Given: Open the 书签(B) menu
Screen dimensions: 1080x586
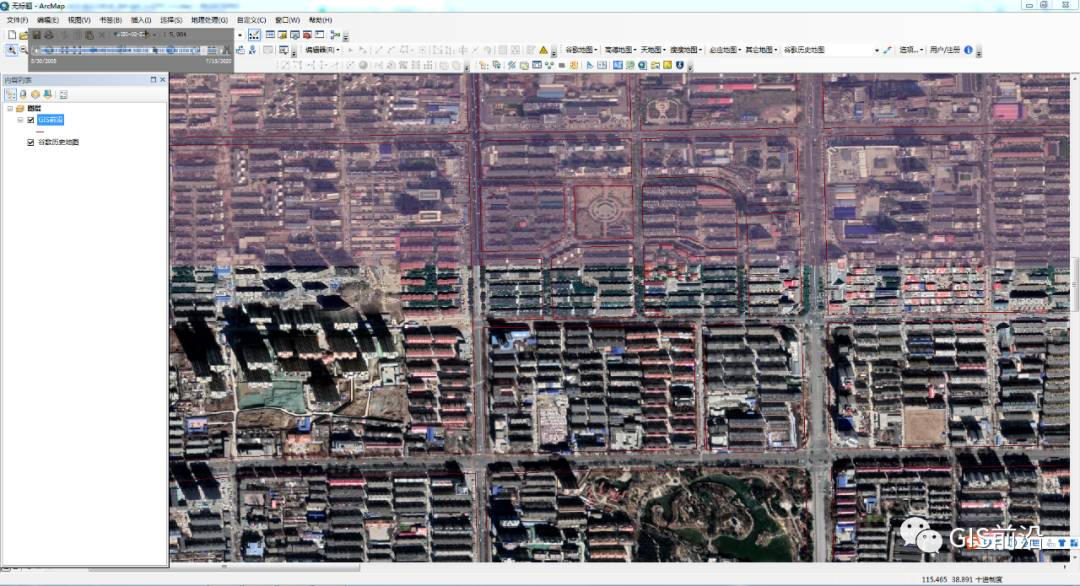Looking at the screenshot, I should (x=110, y=20).
